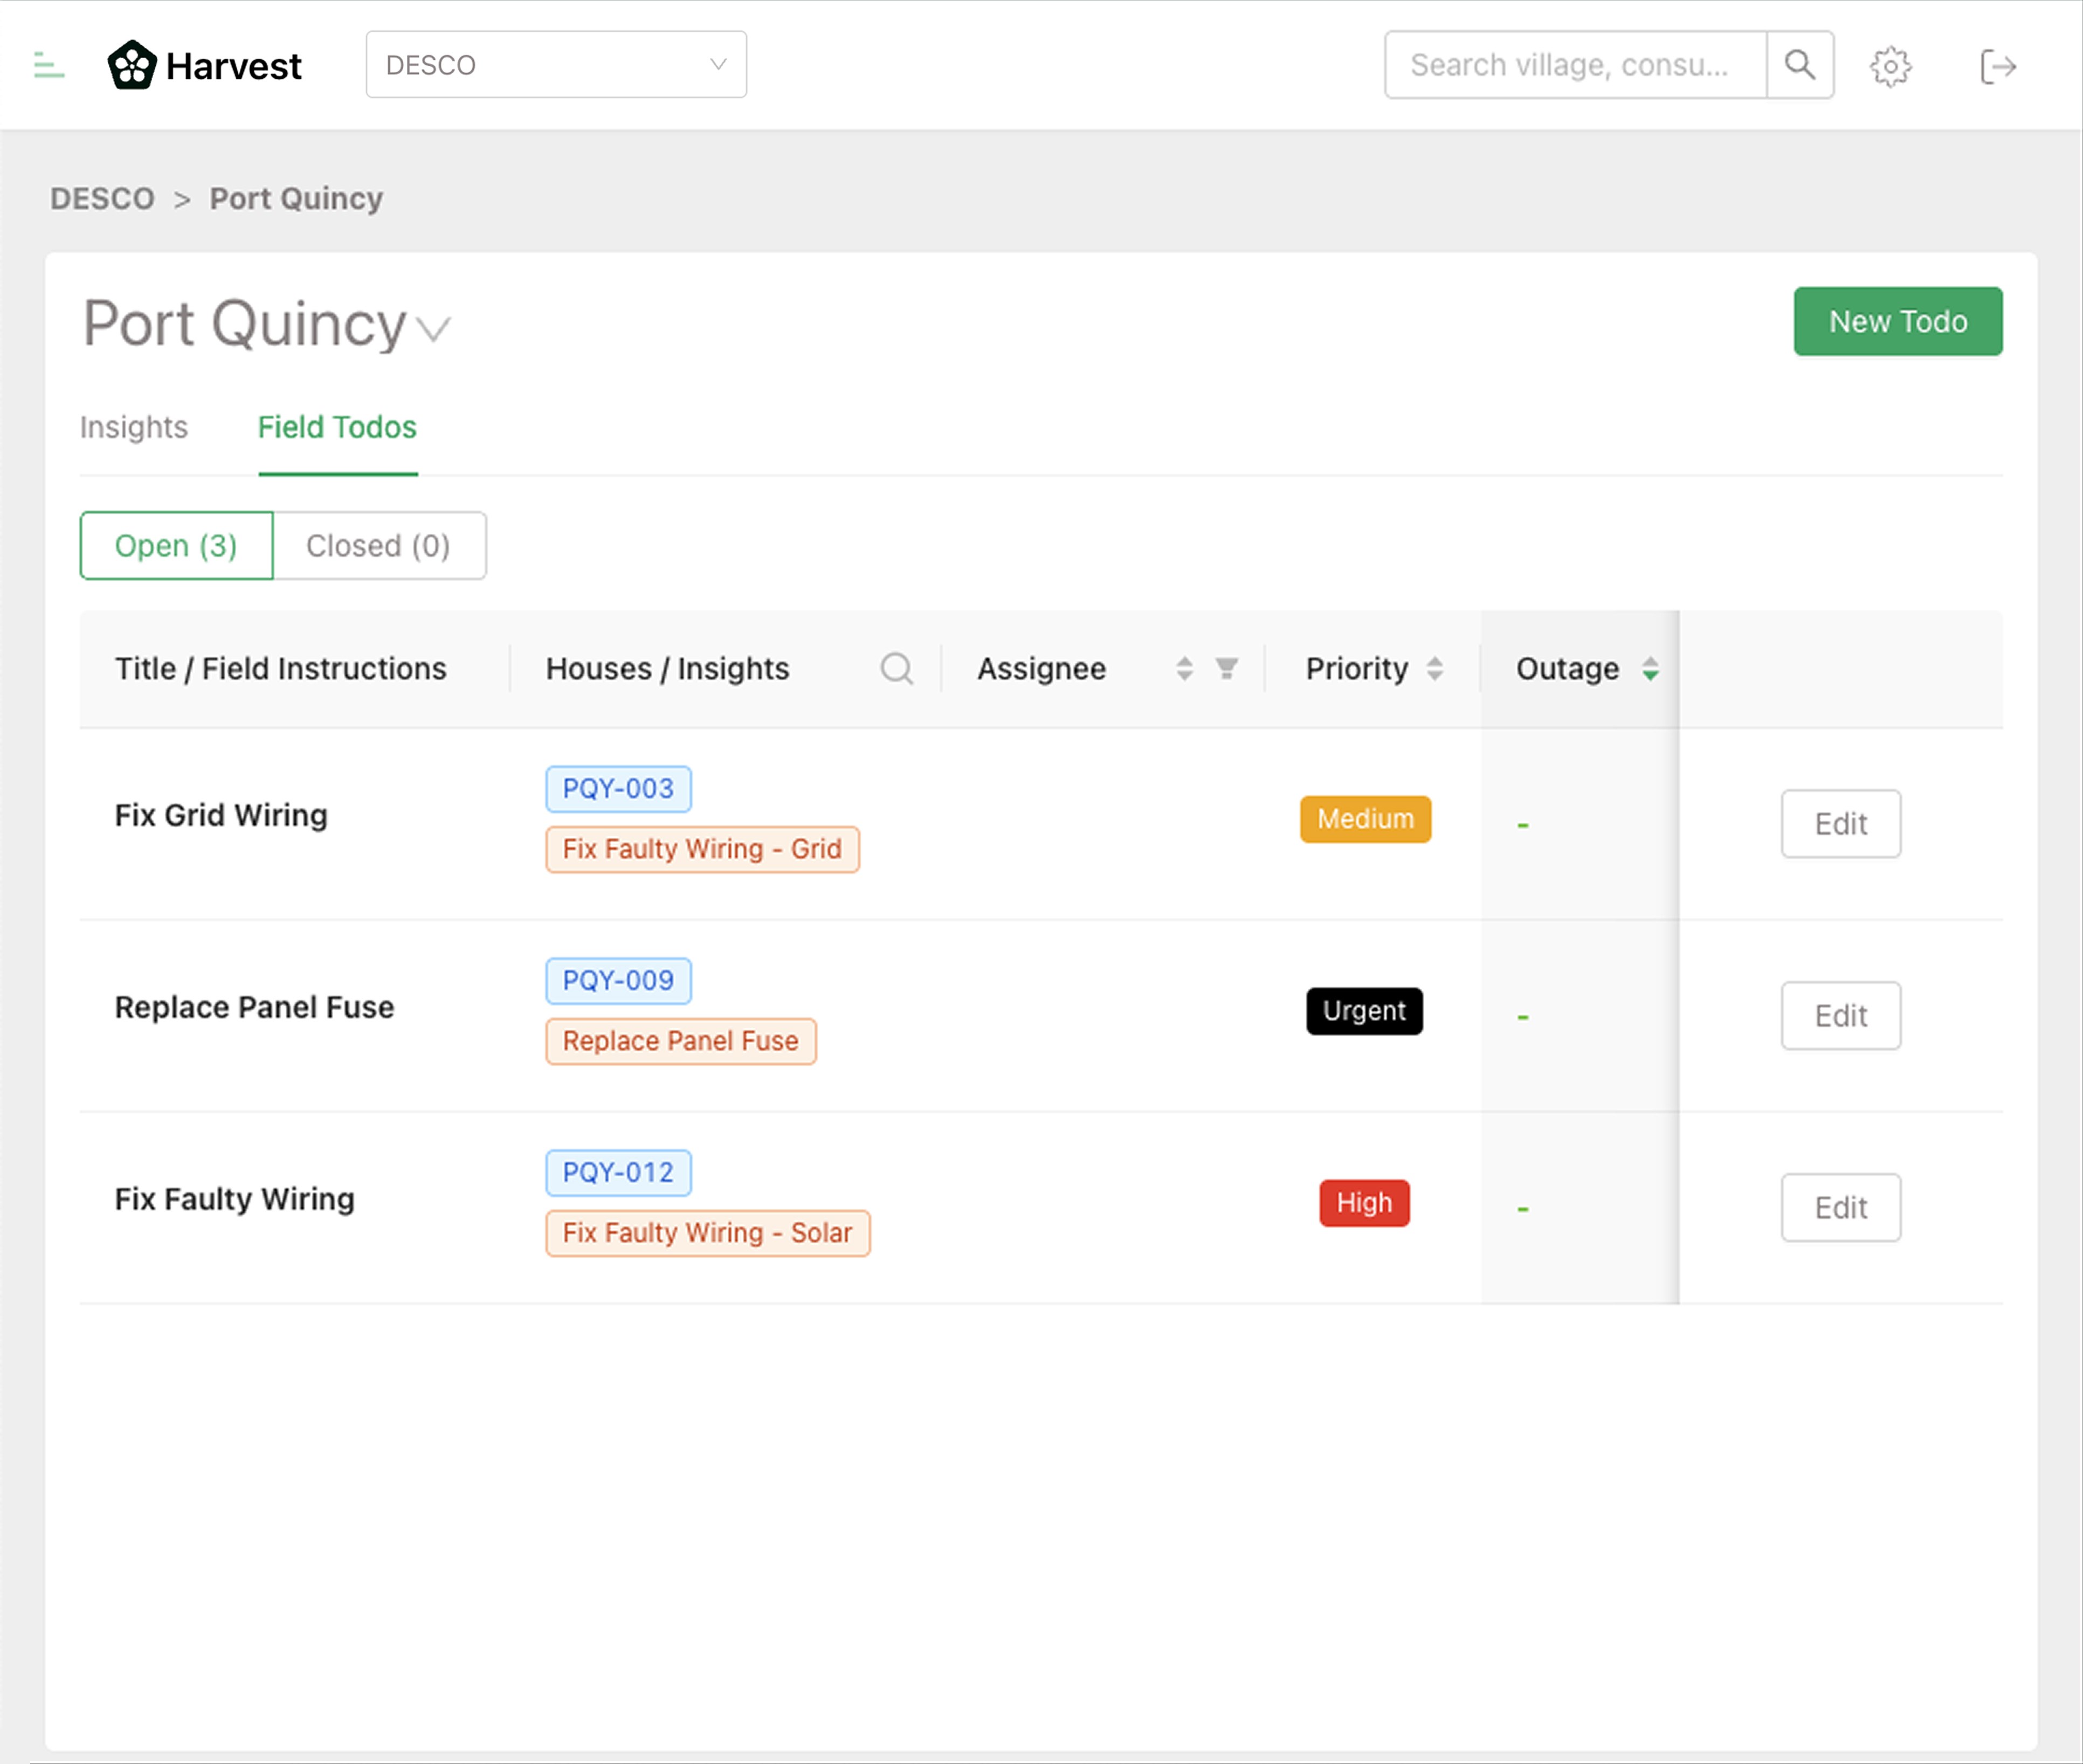The height and width of the screenshot is (1764, 2083).
Task: Sort by Assignee column arrows
Action: pos(1184,668)
